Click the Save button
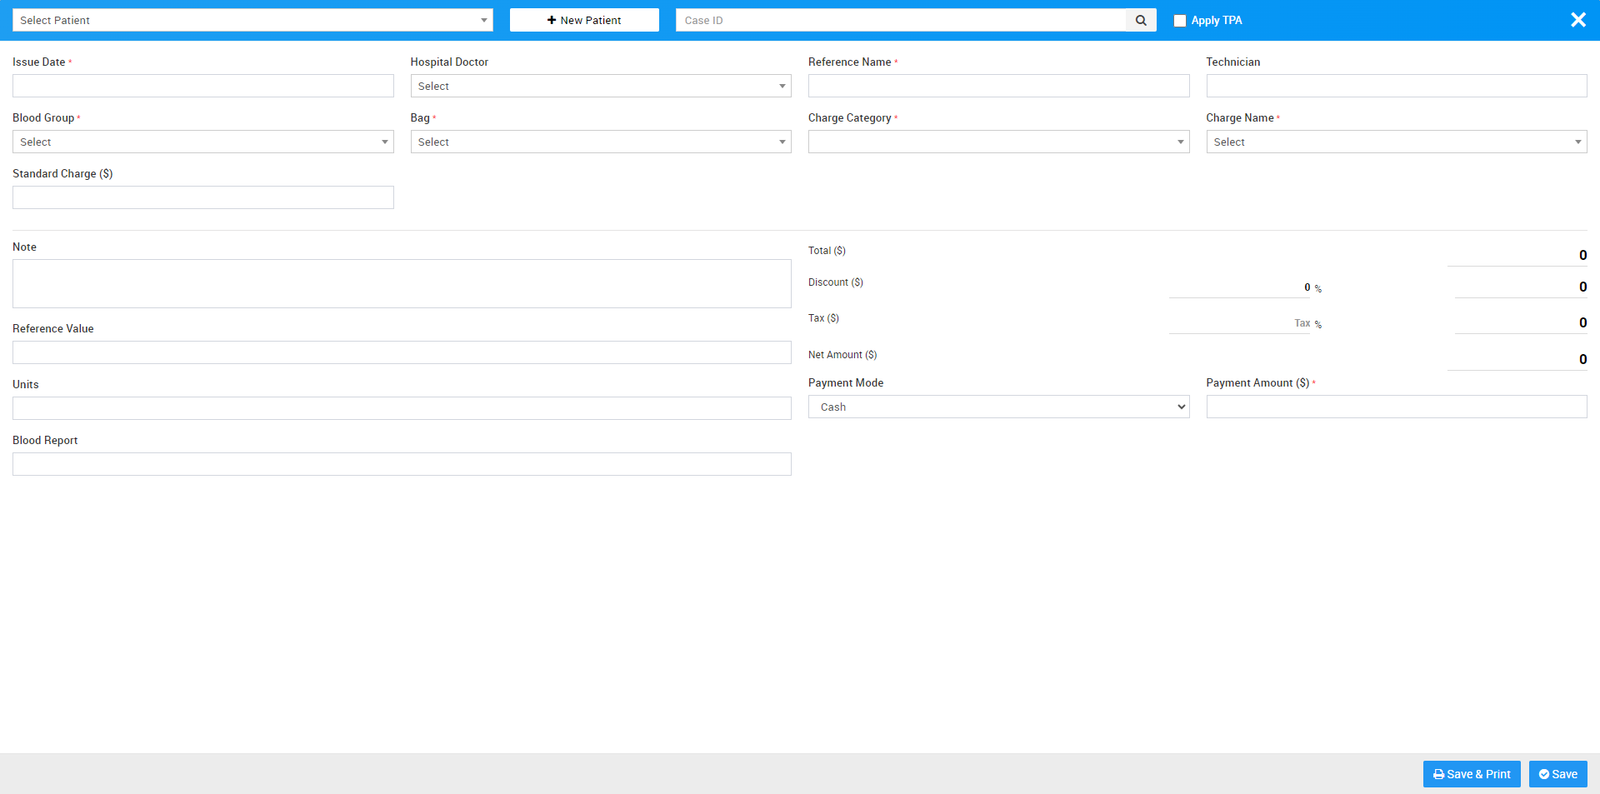This screenshot has height=794, width=1600. (1557, 774)
